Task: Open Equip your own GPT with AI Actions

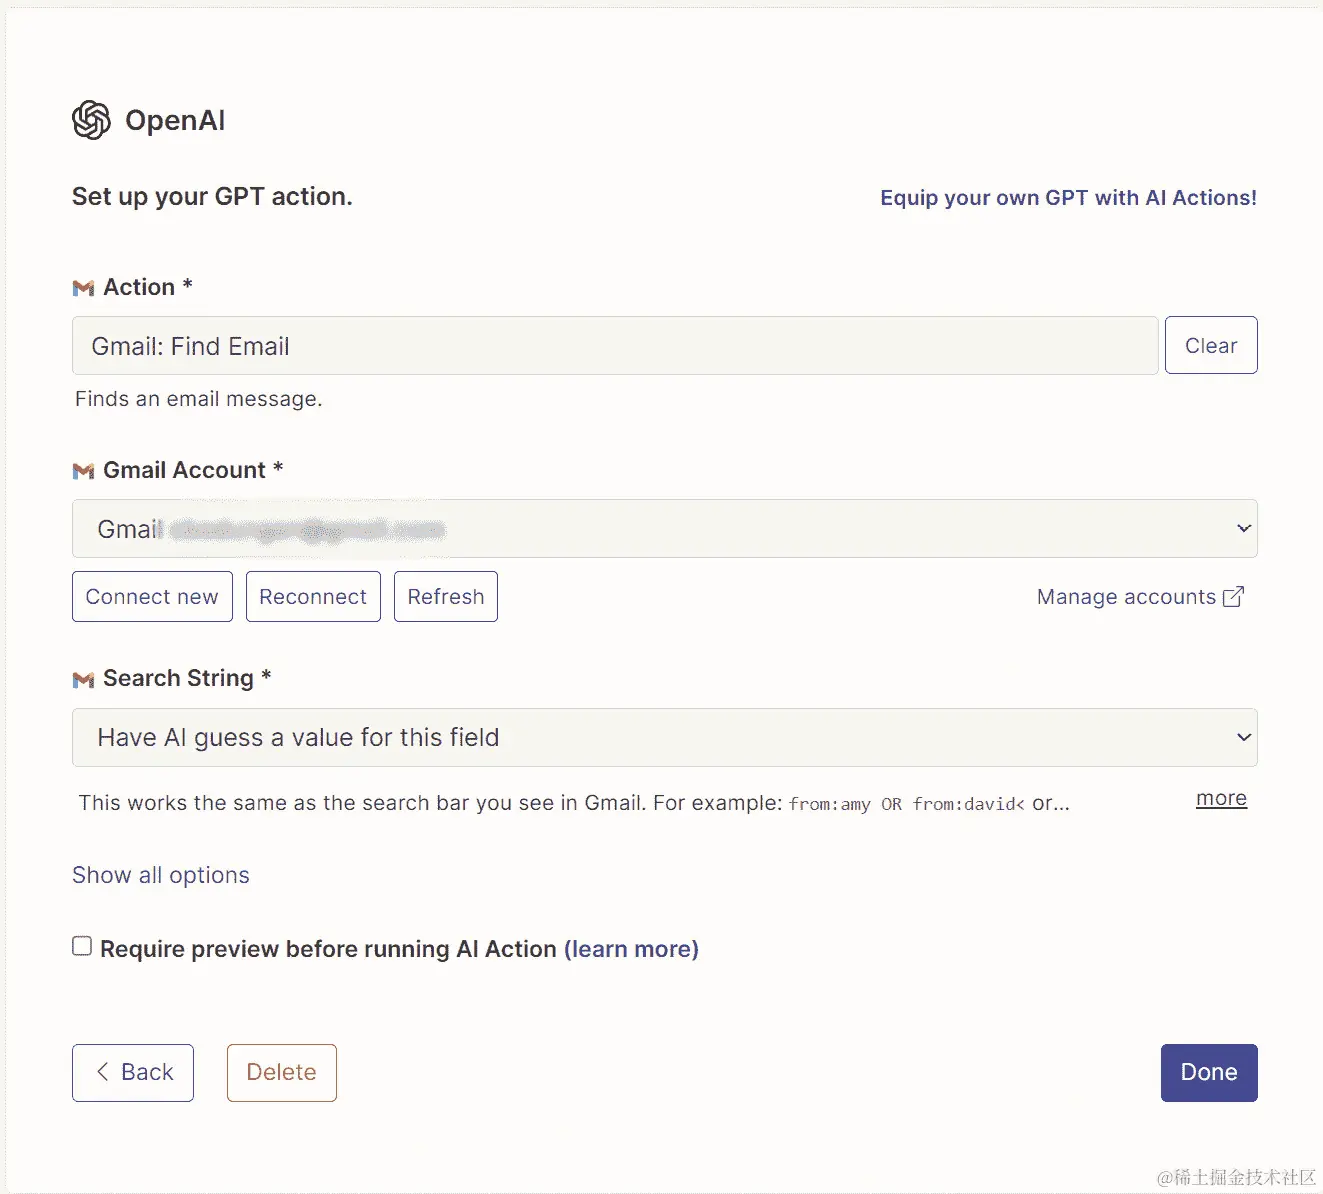Action: [1068, 197]
